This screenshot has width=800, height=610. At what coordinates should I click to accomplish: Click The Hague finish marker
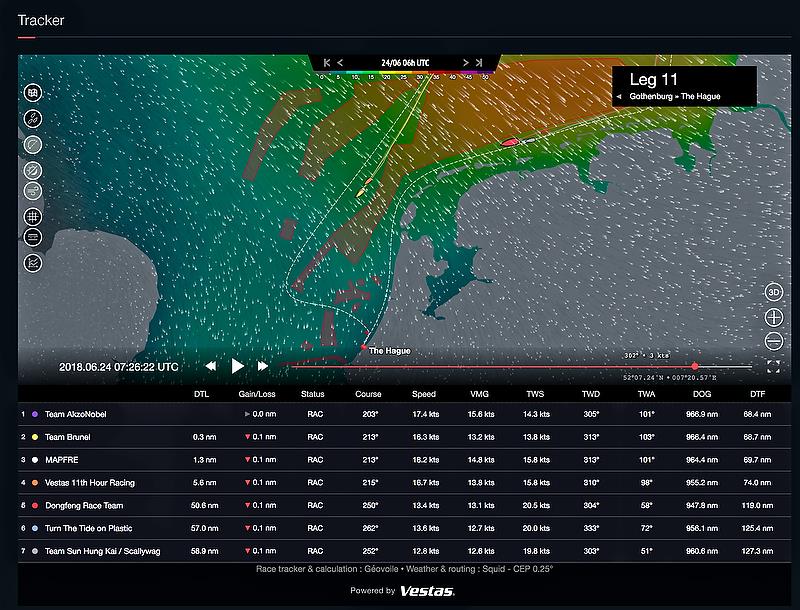(364, 347)
